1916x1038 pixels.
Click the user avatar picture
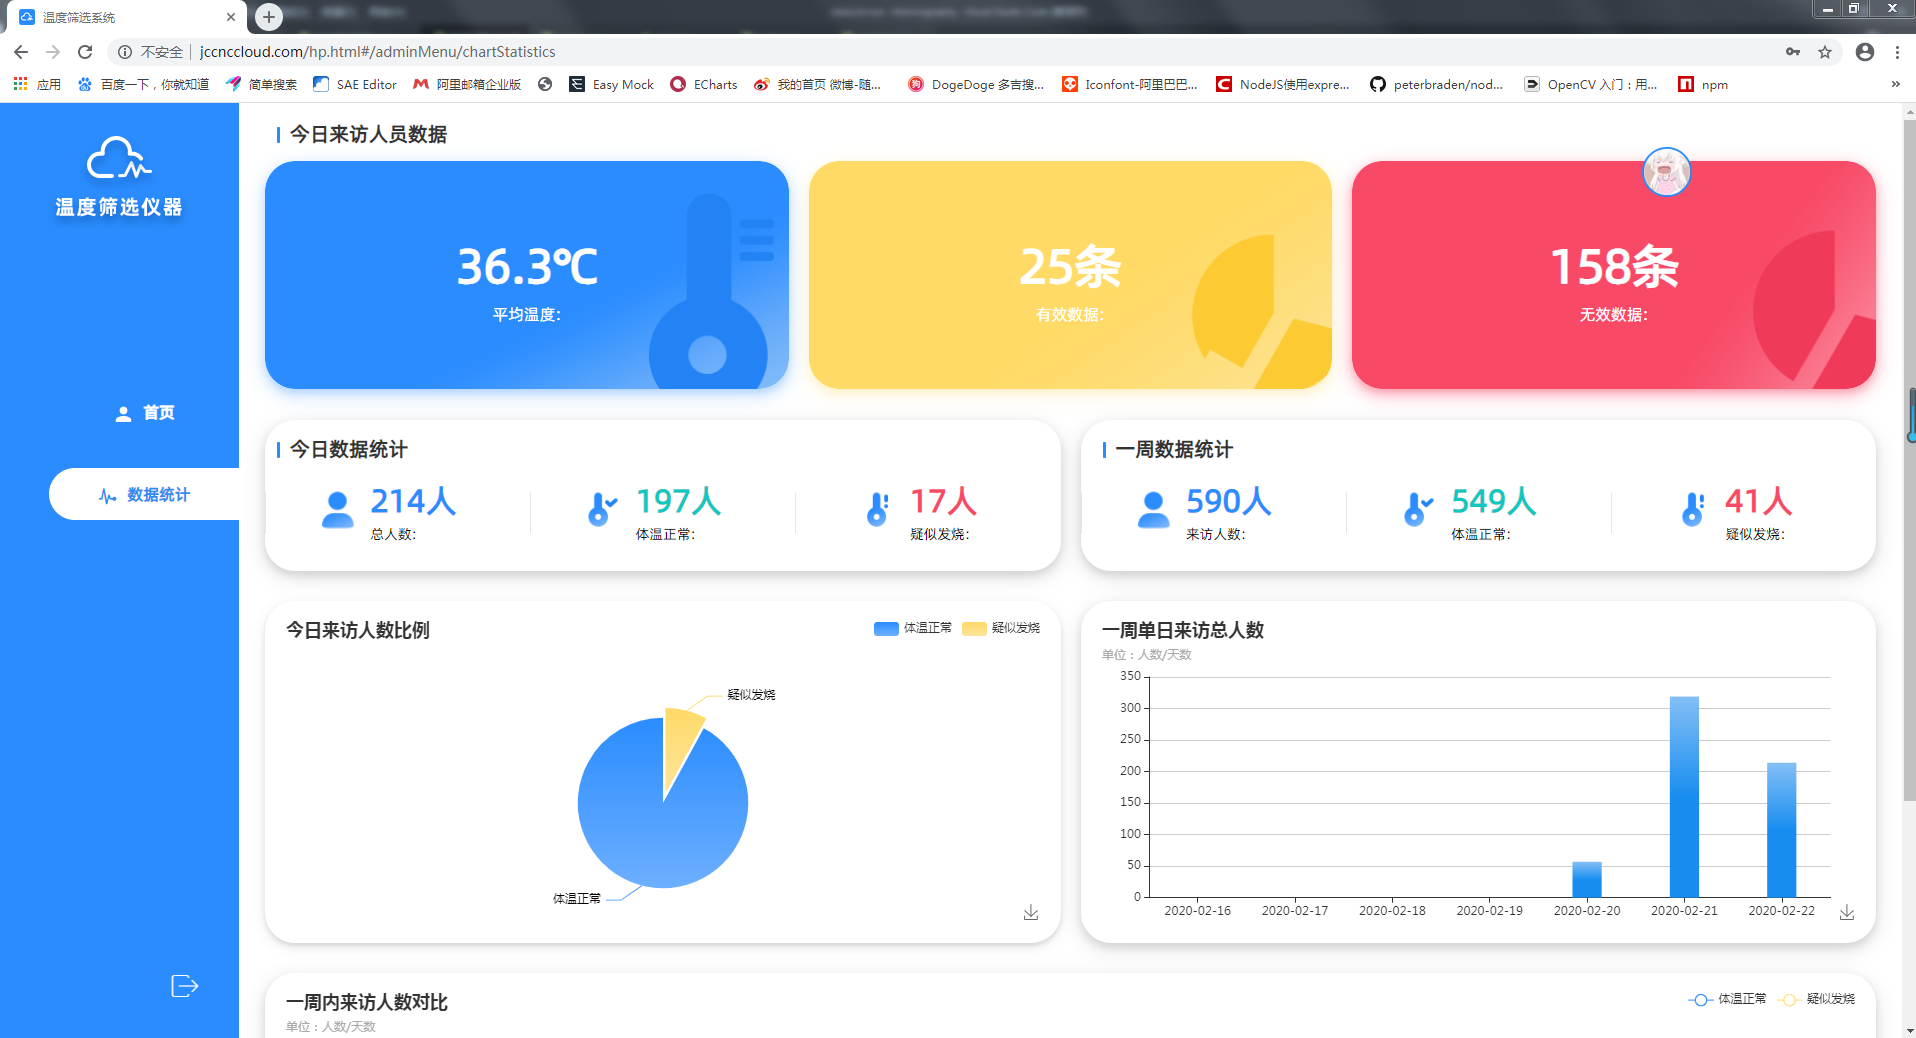1666,172
